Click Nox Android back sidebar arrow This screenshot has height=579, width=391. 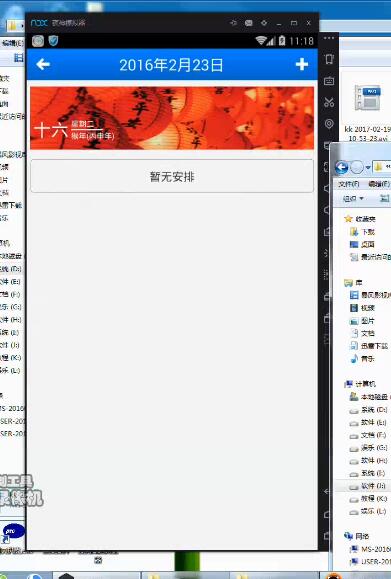[327, 491]
